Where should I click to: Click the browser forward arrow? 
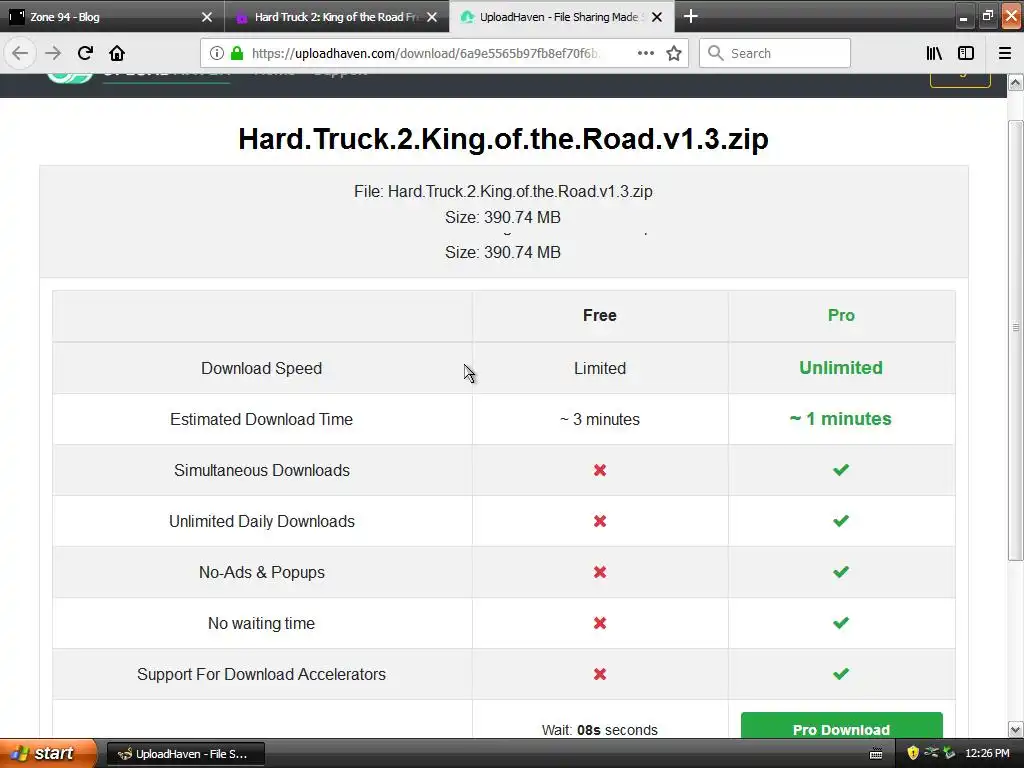(53, 53)
